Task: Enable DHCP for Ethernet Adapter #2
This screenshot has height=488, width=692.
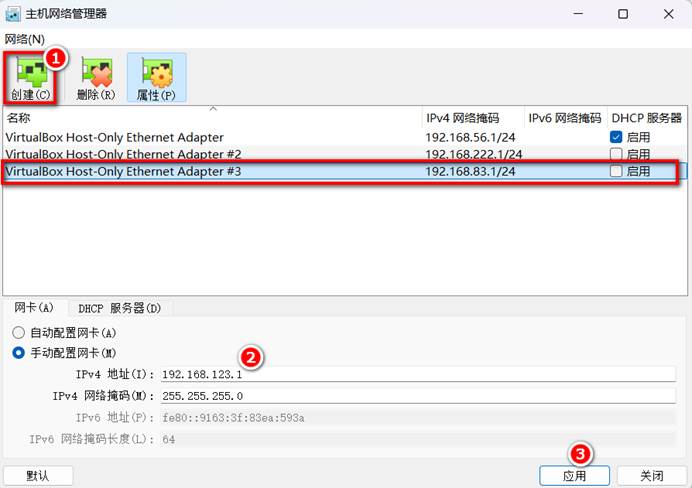Action: (x=616, y=154)
